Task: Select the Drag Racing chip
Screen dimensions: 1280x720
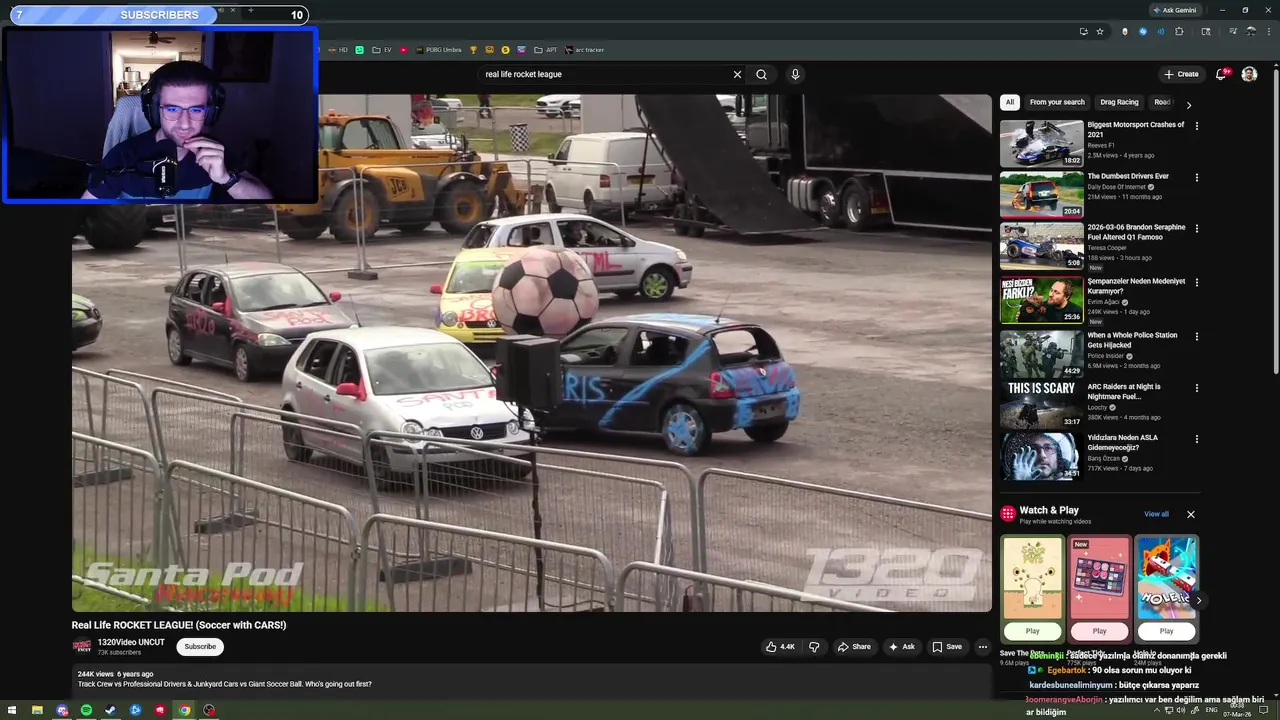Action: click(x=1119, y=102)
